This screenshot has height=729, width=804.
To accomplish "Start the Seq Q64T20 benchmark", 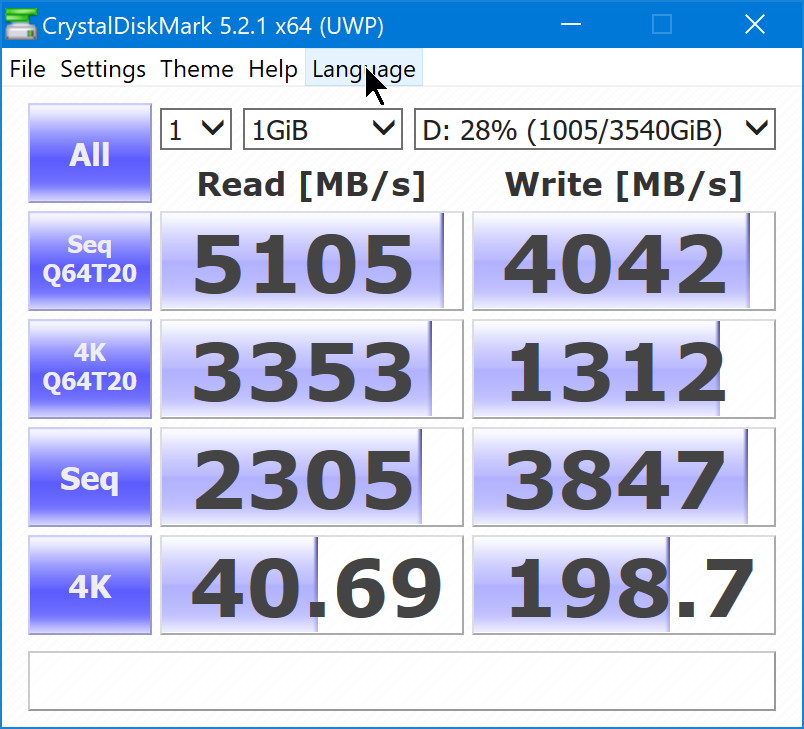I will [89, 260].
